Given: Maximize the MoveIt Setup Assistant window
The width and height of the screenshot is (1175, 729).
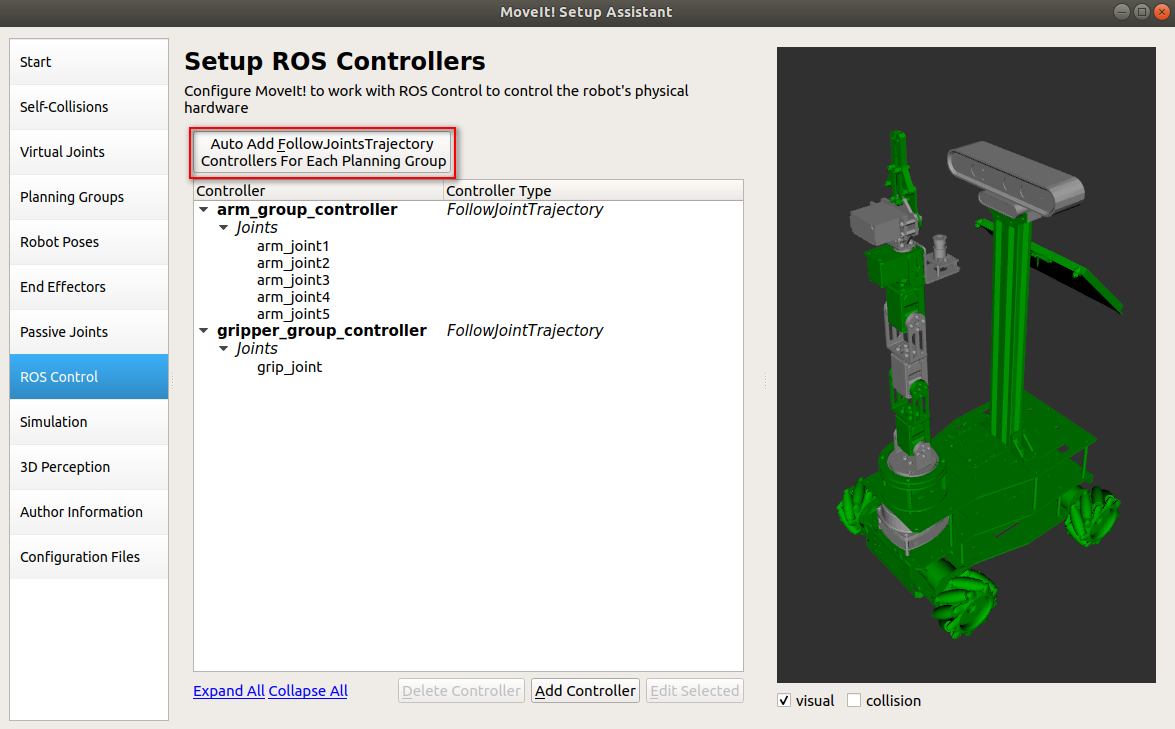Looking at the screenshot, I should (1141, 11).
